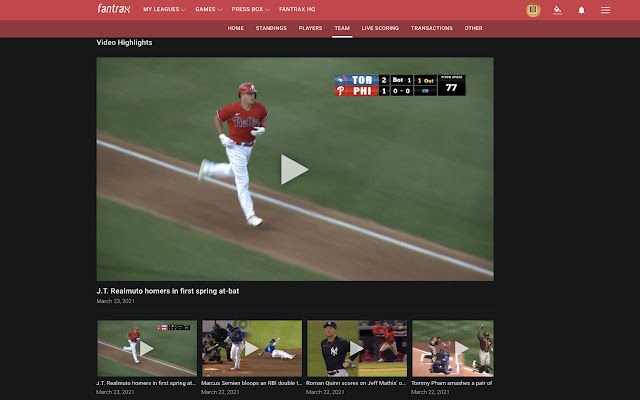640x400 pixels.
Task: Click 'J.T. Realmuto homers in first spring at-bat' title
Action: [x=168, y=291]
